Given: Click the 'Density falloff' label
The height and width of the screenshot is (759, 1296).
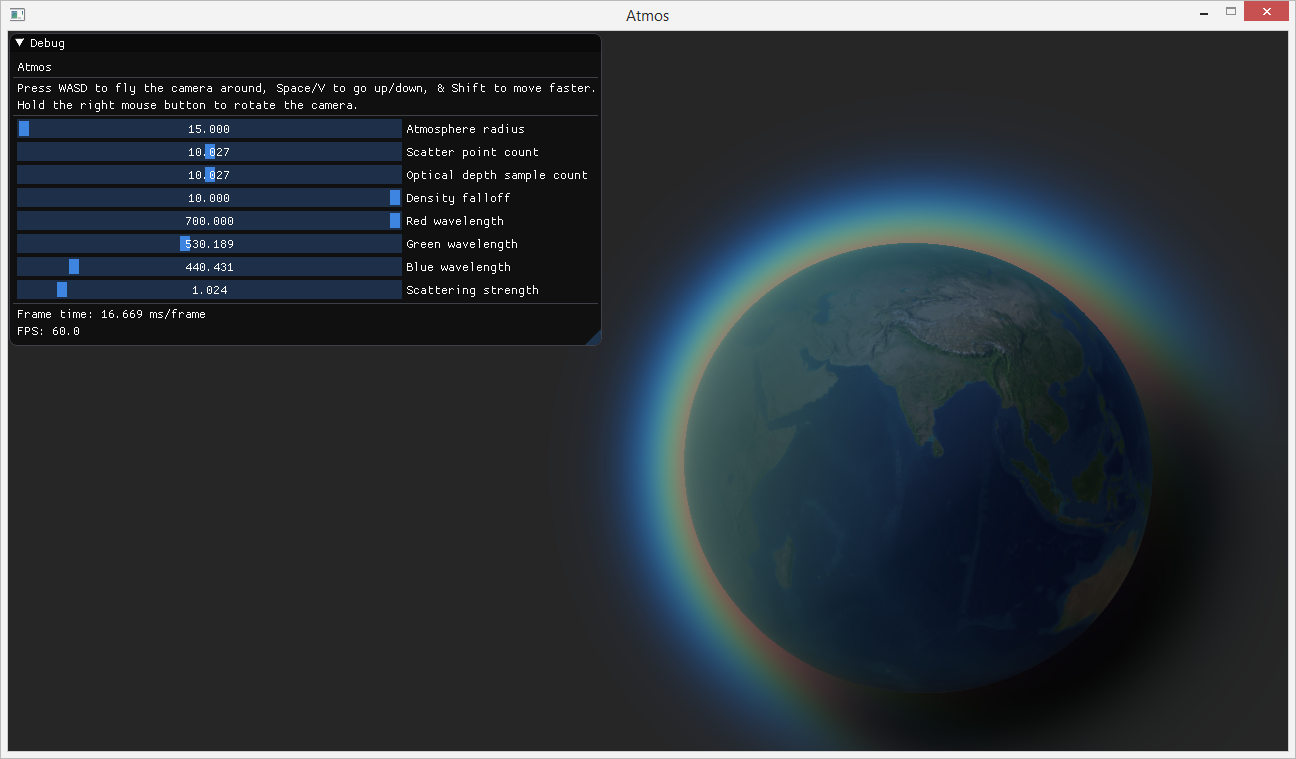Looking at the screenshot, I should pyautogui.click(x=458, y=198).
